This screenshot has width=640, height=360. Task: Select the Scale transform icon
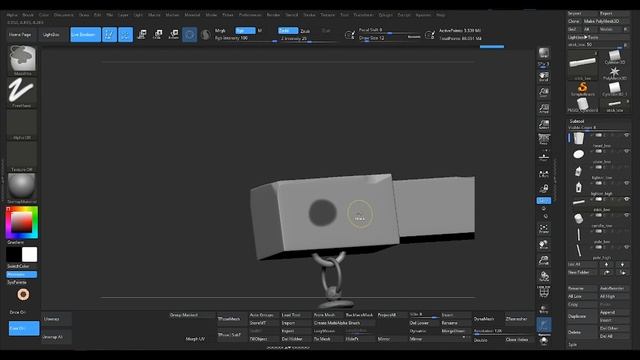click(158, 35)
